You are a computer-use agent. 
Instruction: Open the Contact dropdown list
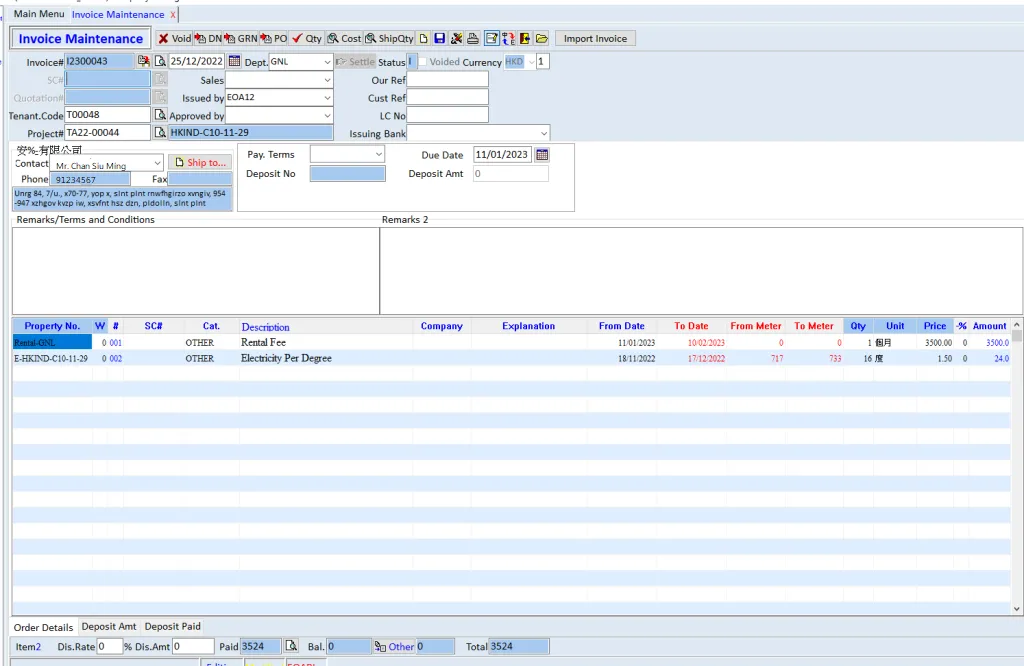click(157, 164)
